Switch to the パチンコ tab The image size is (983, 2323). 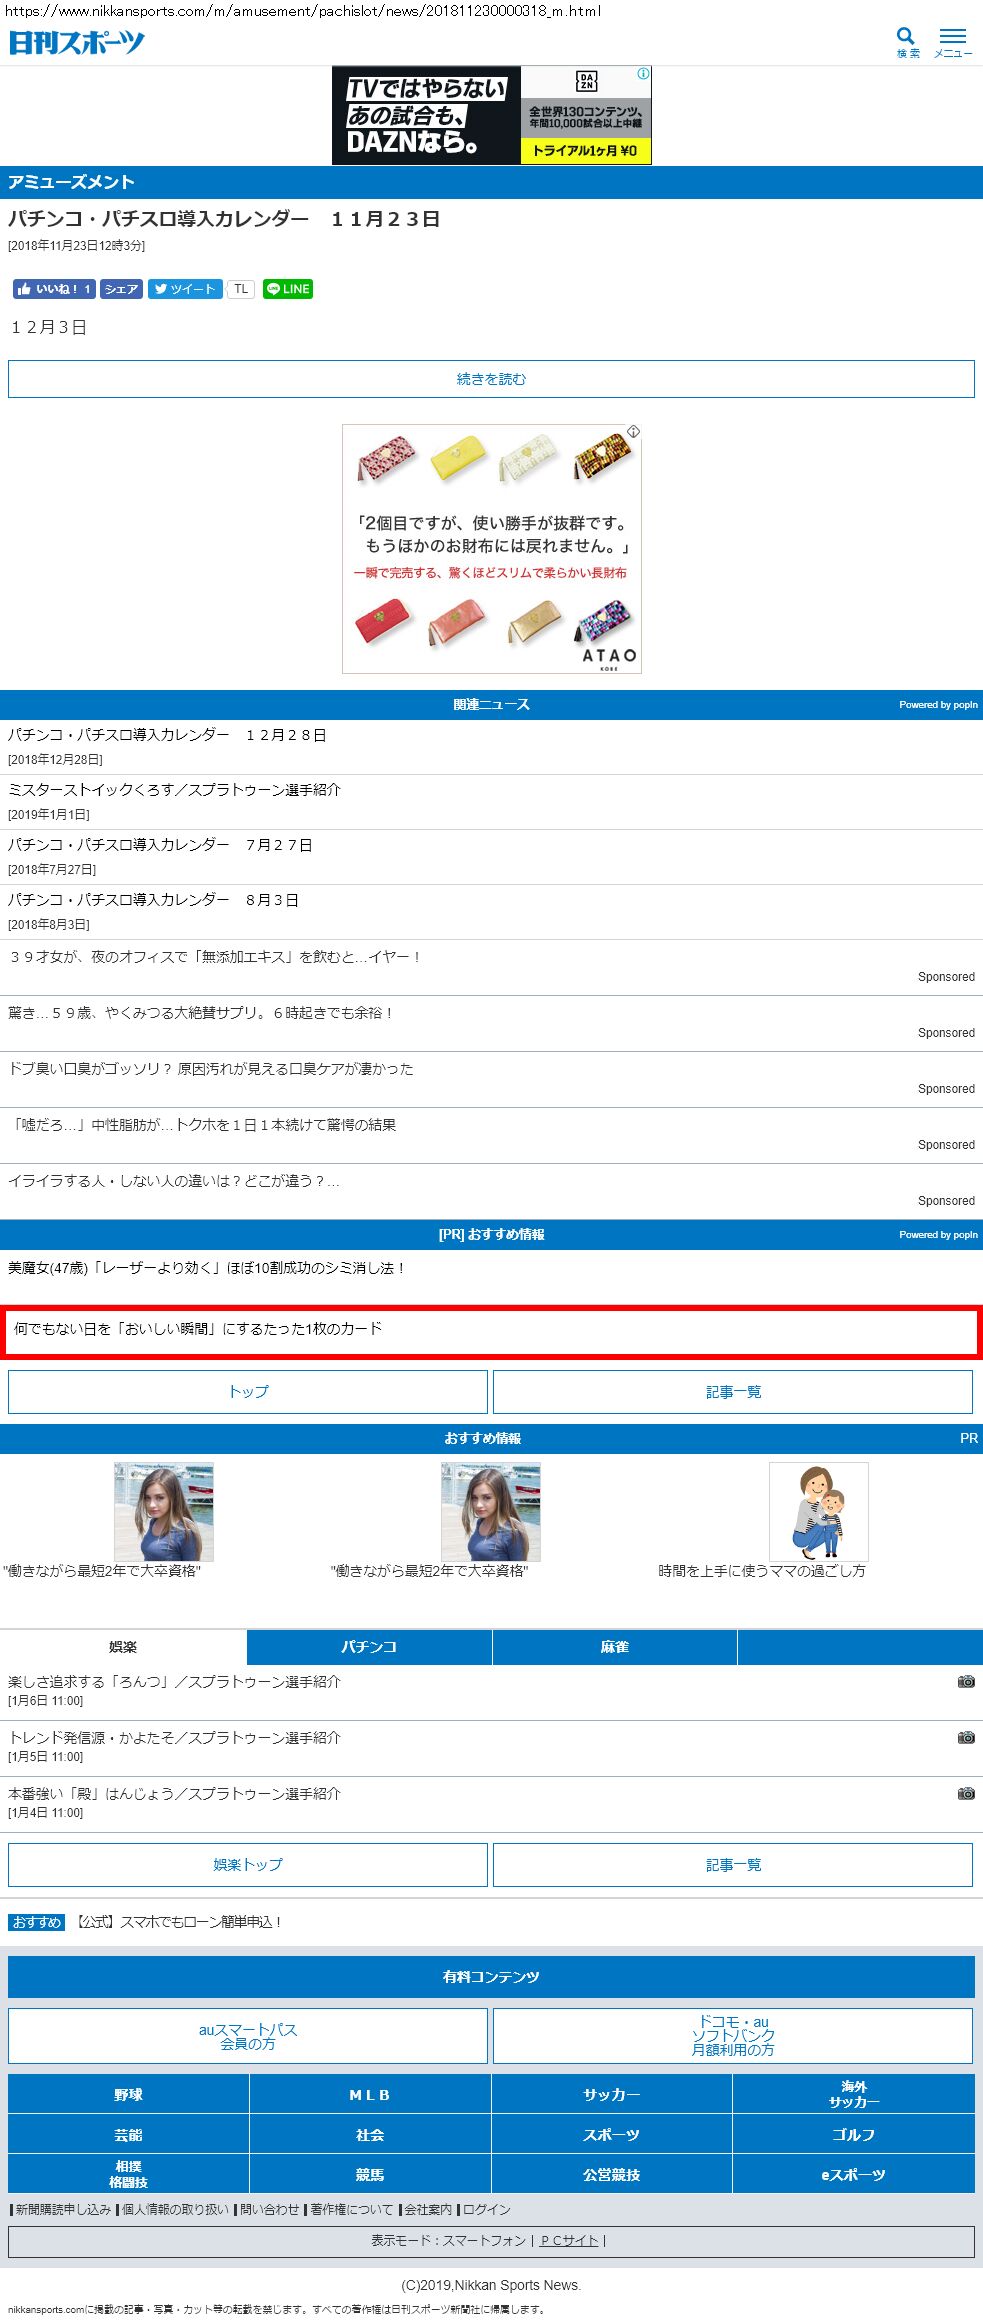pos(369,1647)
